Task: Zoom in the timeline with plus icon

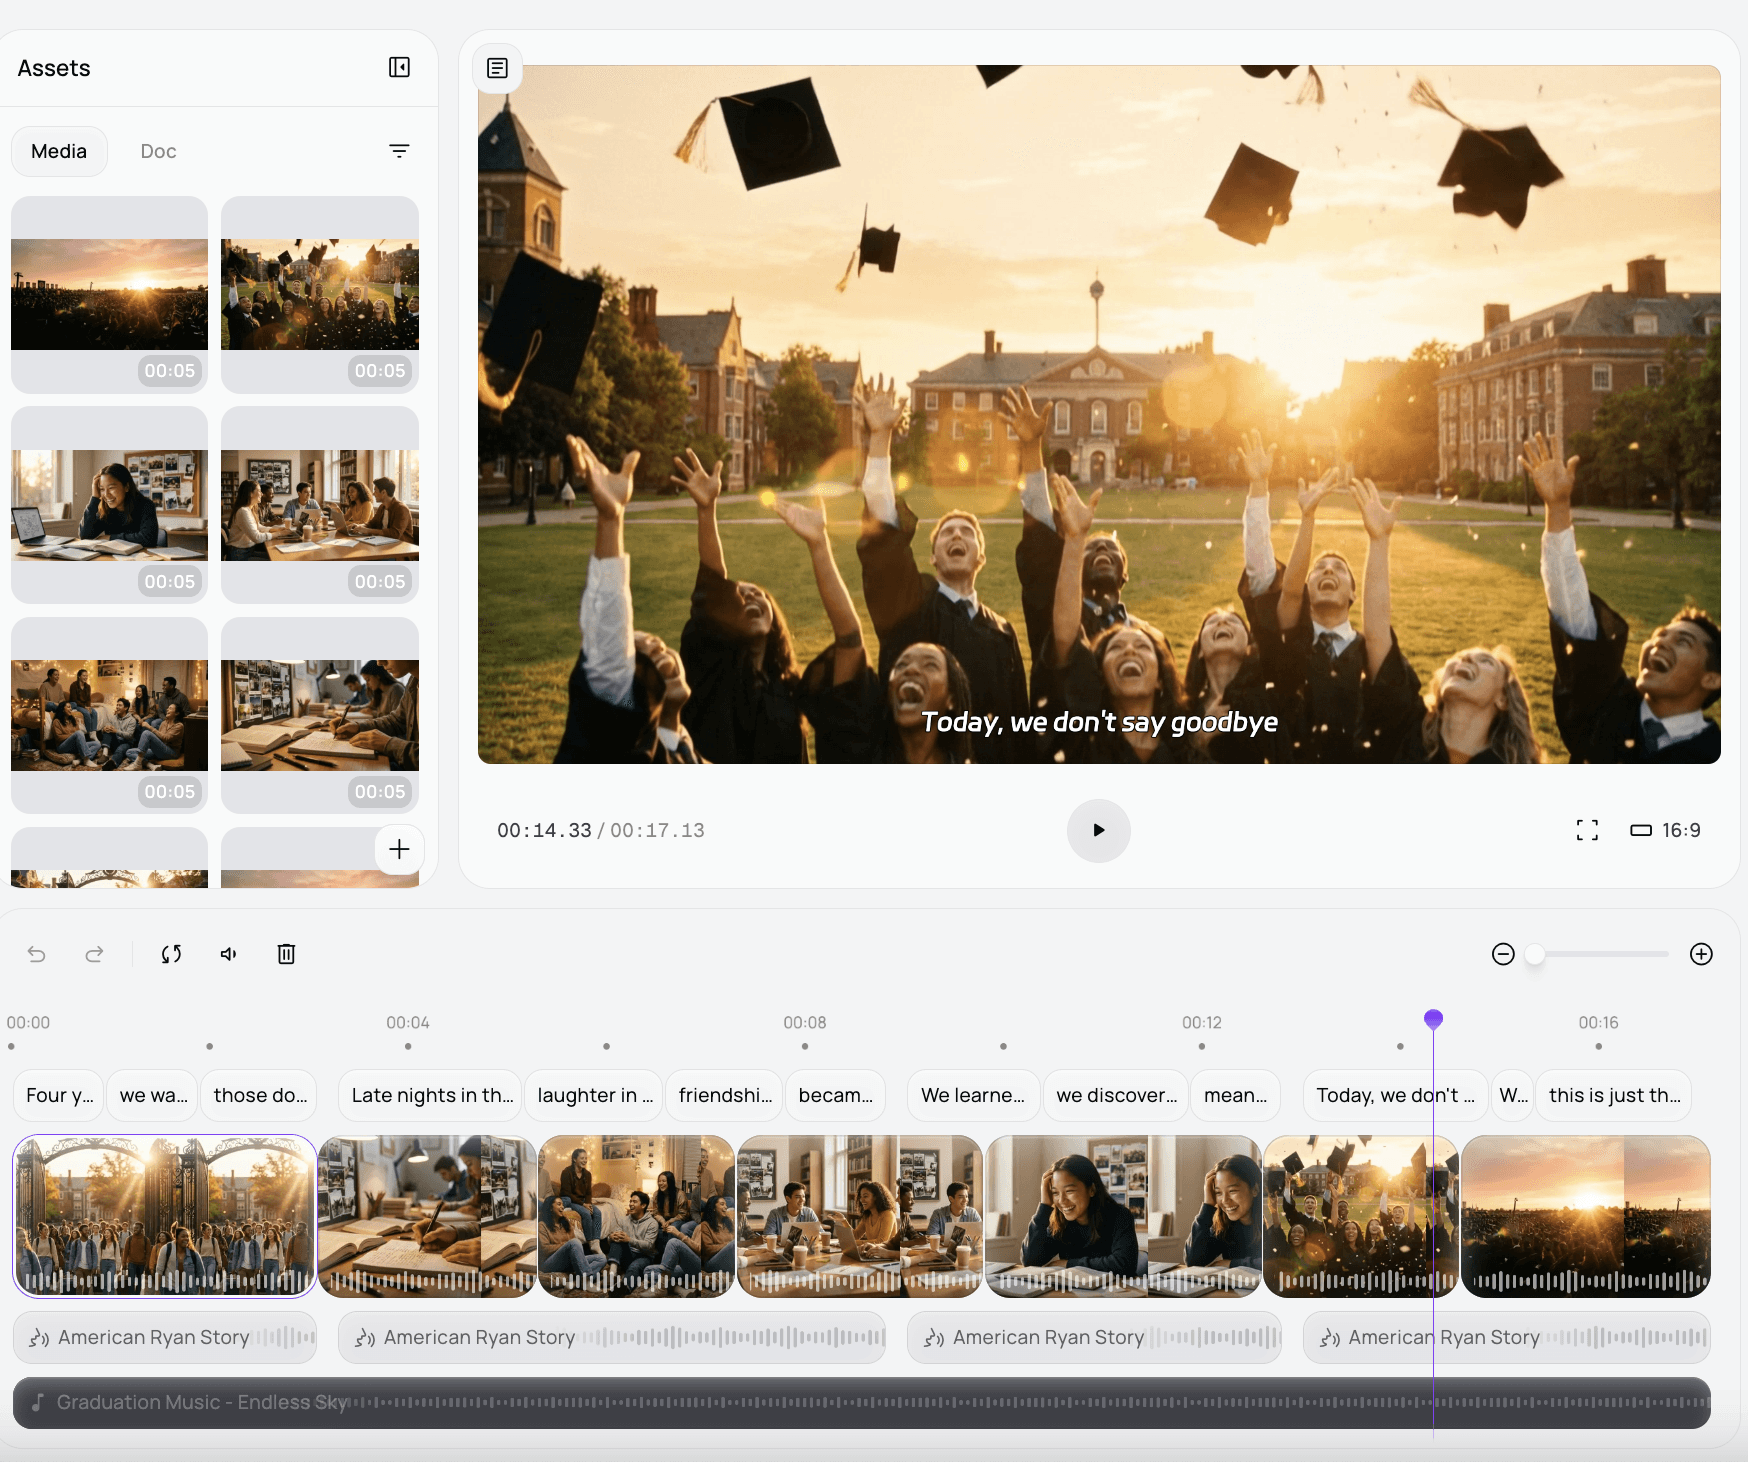Action: coord(1701,954)
